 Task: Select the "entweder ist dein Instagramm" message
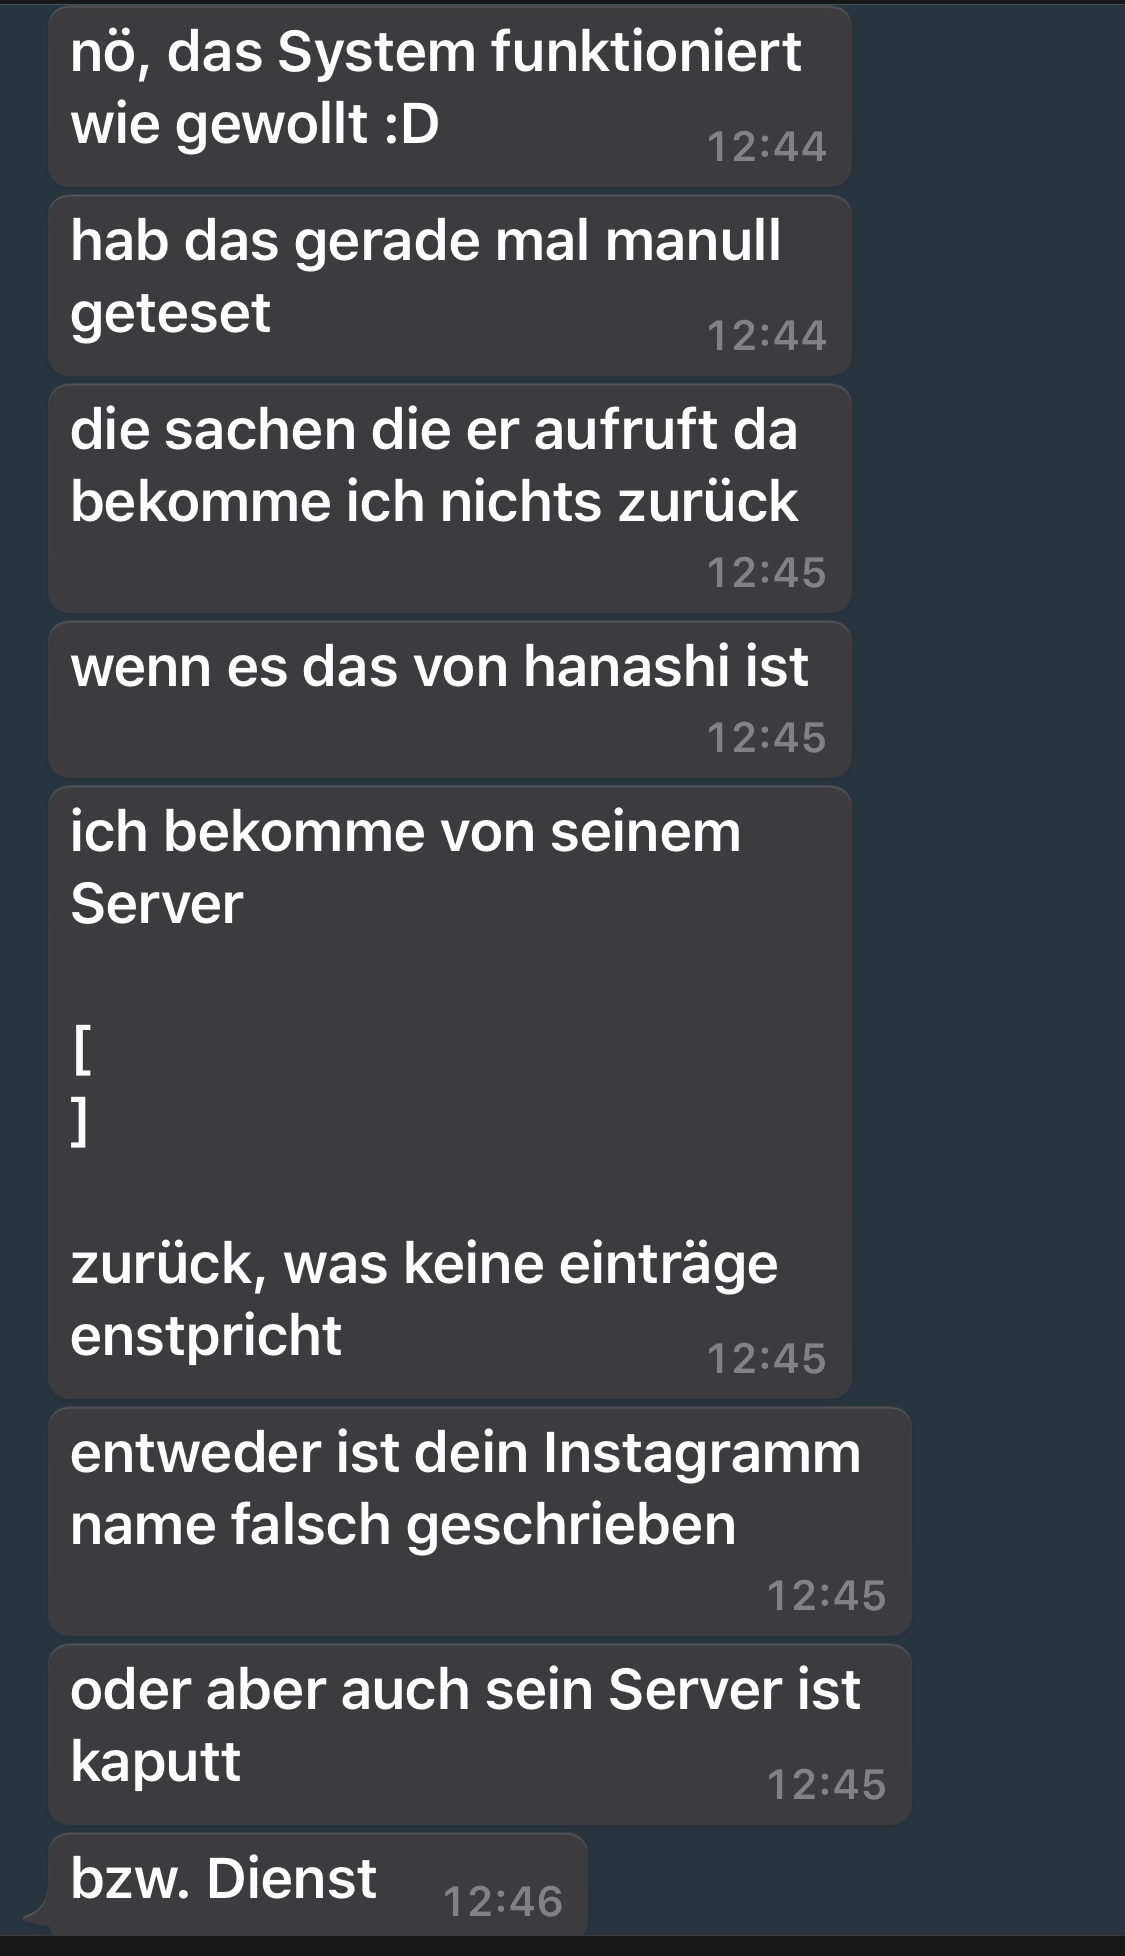(x=480, y=1521)
